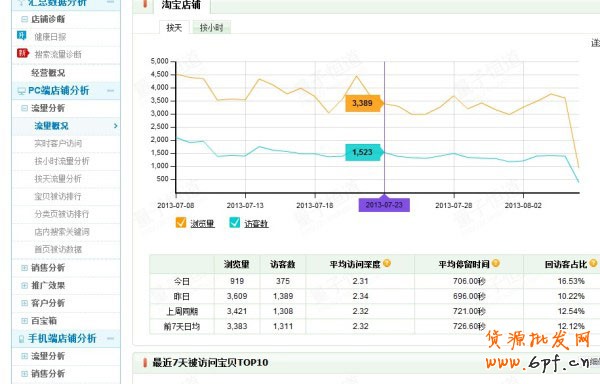
Task: Click 2013-07-13 label on chart axis
Action: point(245,205)
